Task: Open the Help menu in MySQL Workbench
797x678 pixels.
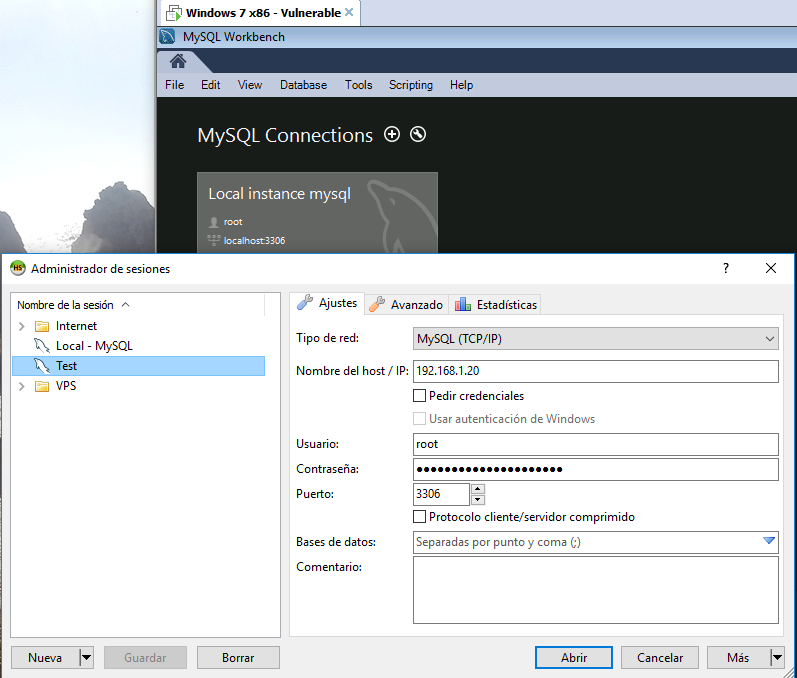Action: coord(461,85)
